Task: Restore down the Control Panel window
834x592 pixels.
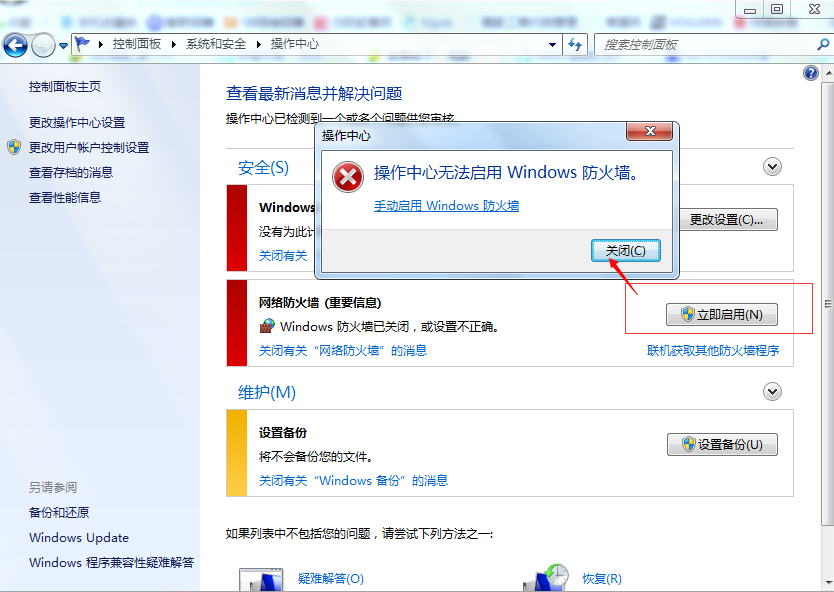Action: click(x=777, y=9)
